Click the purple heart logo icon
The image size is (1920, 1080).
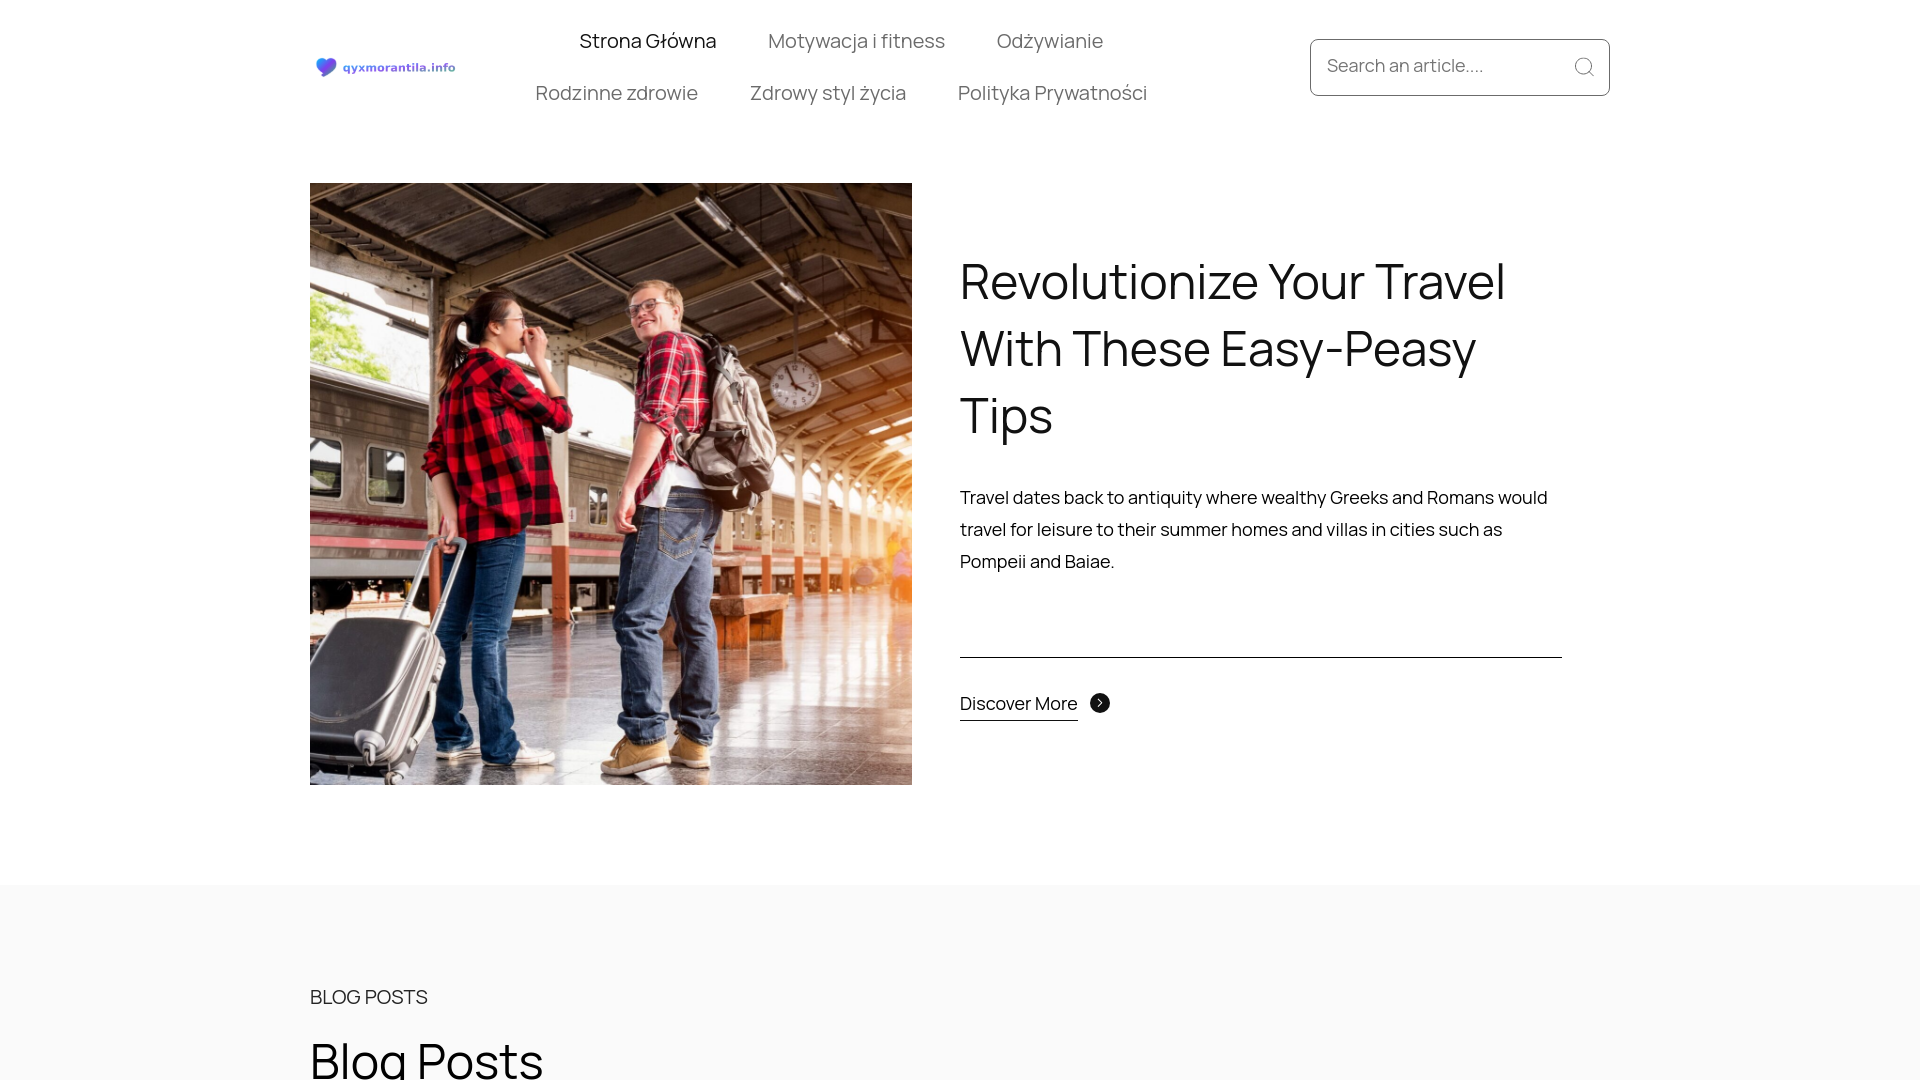tap(326, 67)
